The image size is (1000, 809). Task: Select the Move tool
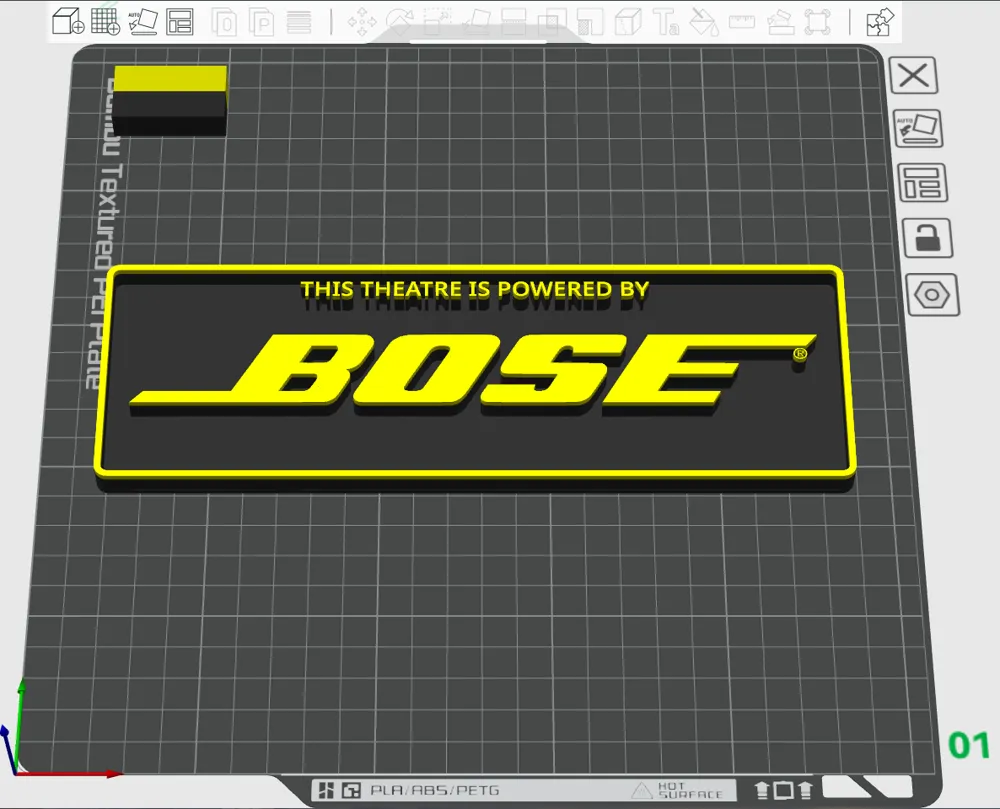[362, 22]
